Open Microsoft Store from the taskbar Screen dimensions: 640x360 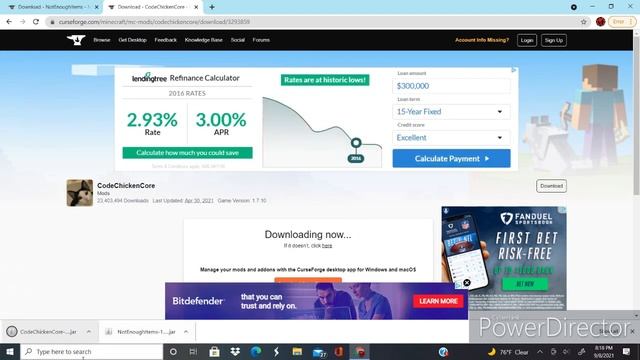pyautogui.click(x=214, y=352)
